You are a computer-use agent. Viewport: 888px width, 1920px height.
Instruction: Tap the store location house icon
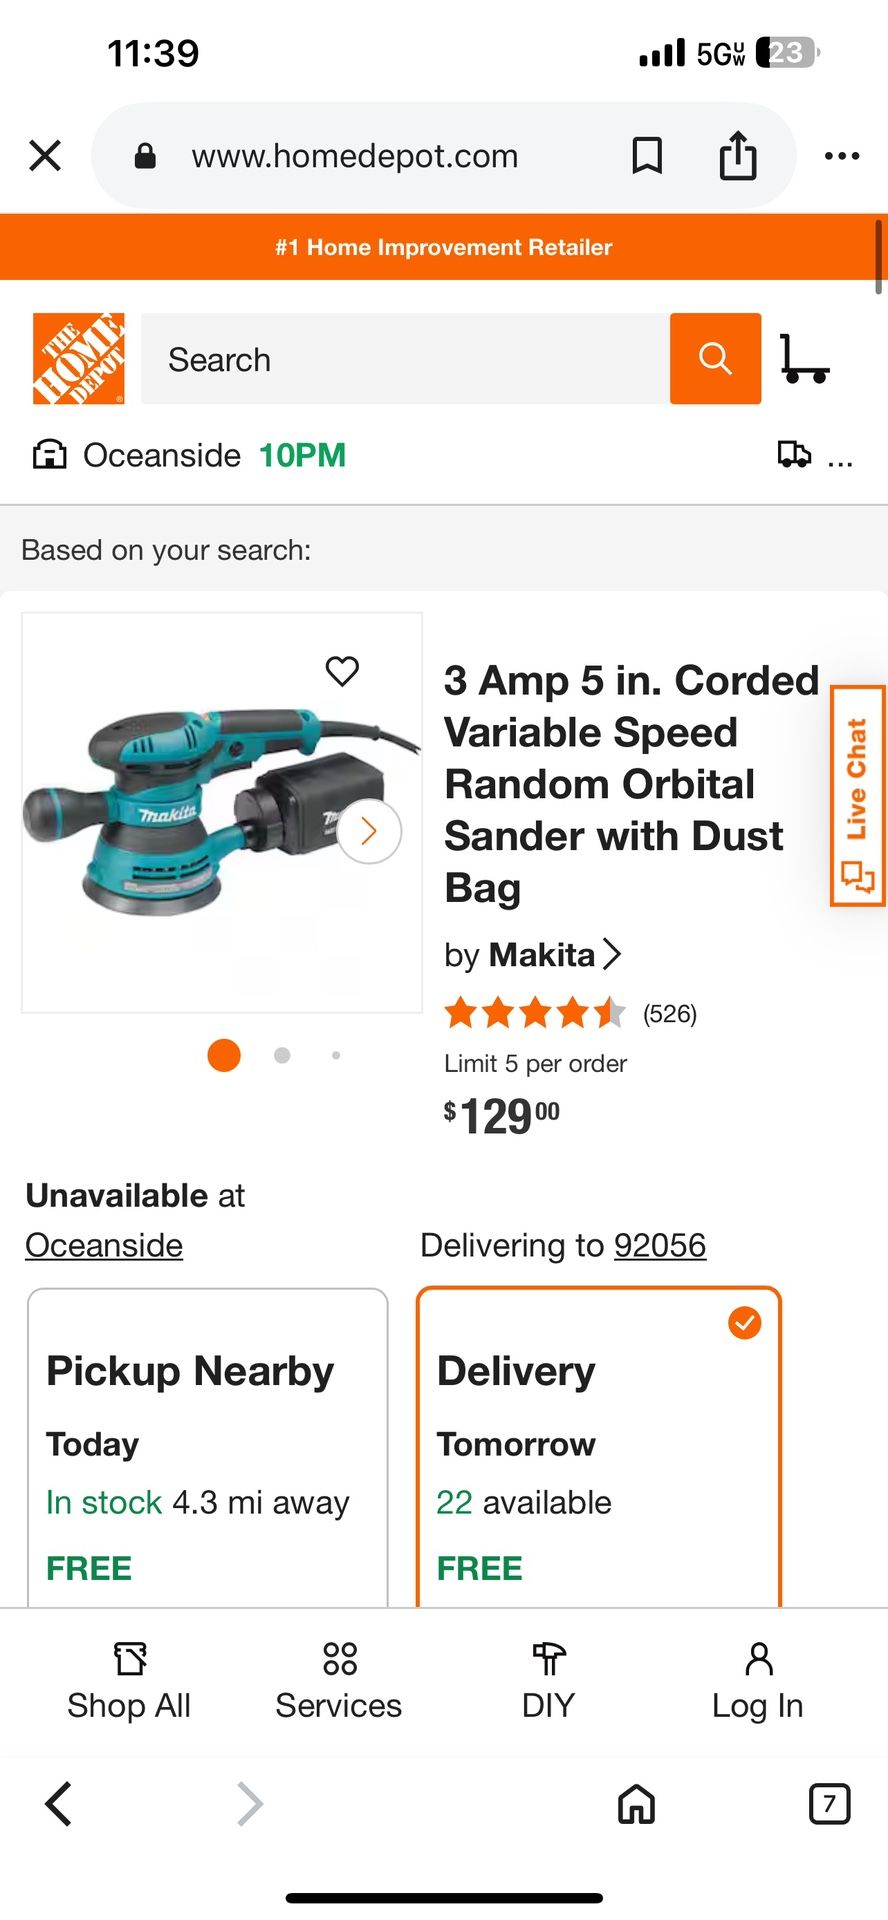click(x=49, y=455)
